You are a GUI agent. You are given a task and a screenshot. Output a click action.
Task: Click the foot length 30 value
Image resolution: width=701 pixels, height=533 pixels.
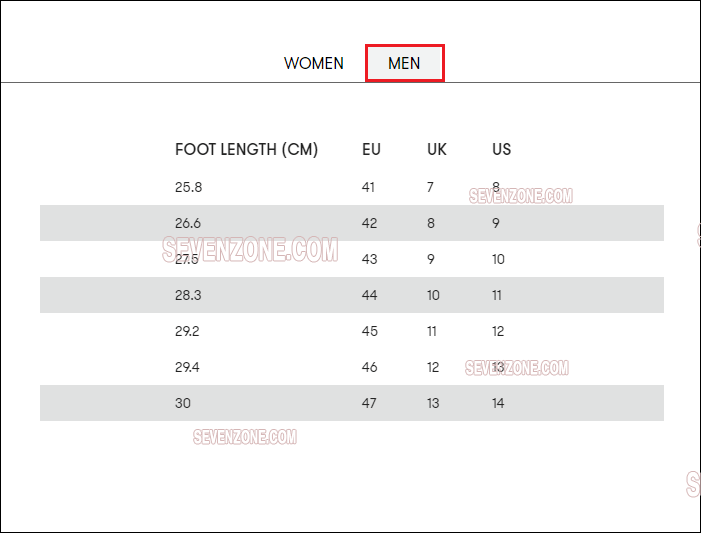[182, 403]
